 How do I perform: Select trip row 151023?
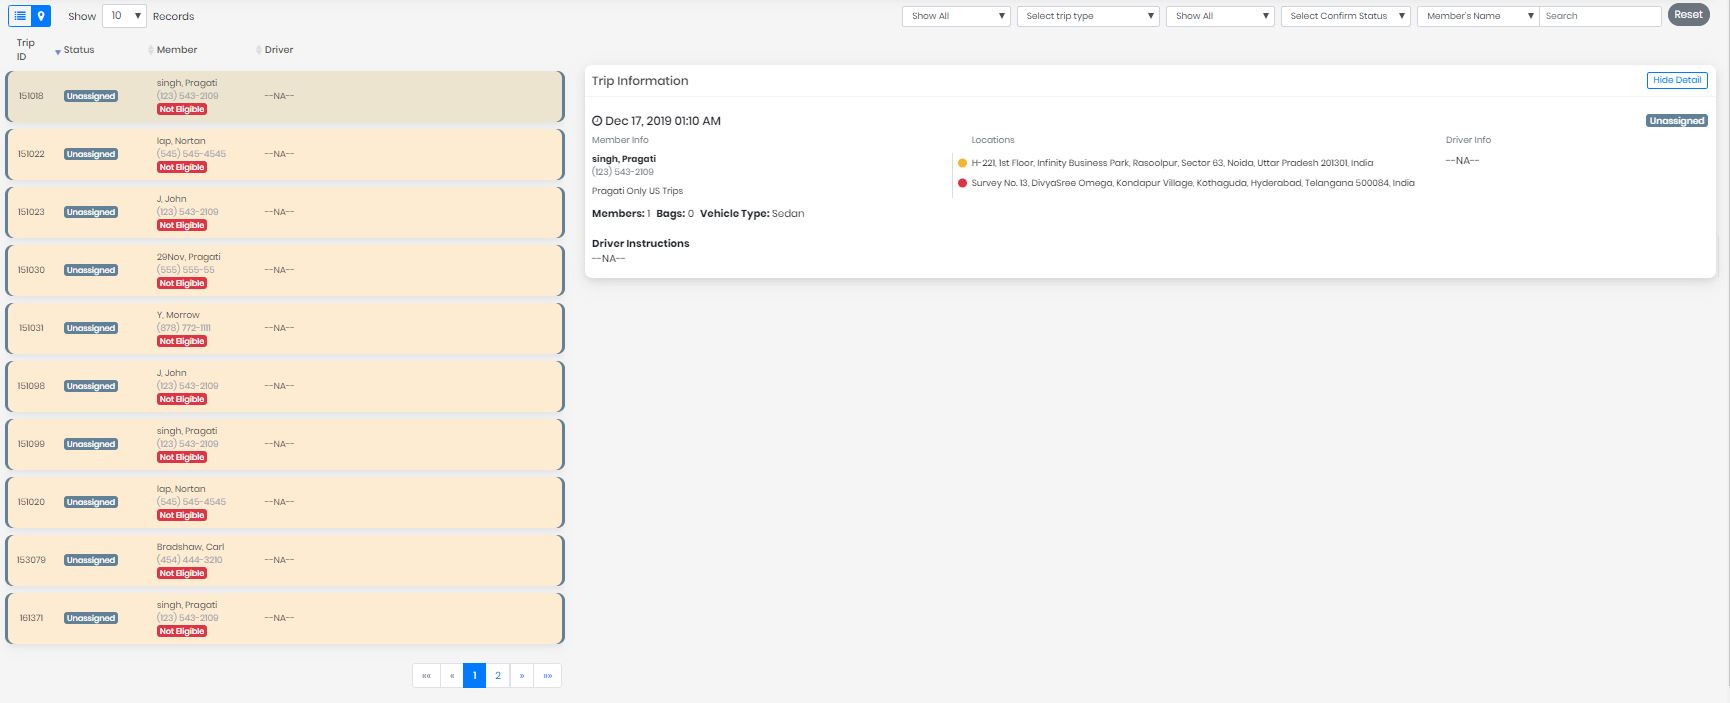pos(285,212)
